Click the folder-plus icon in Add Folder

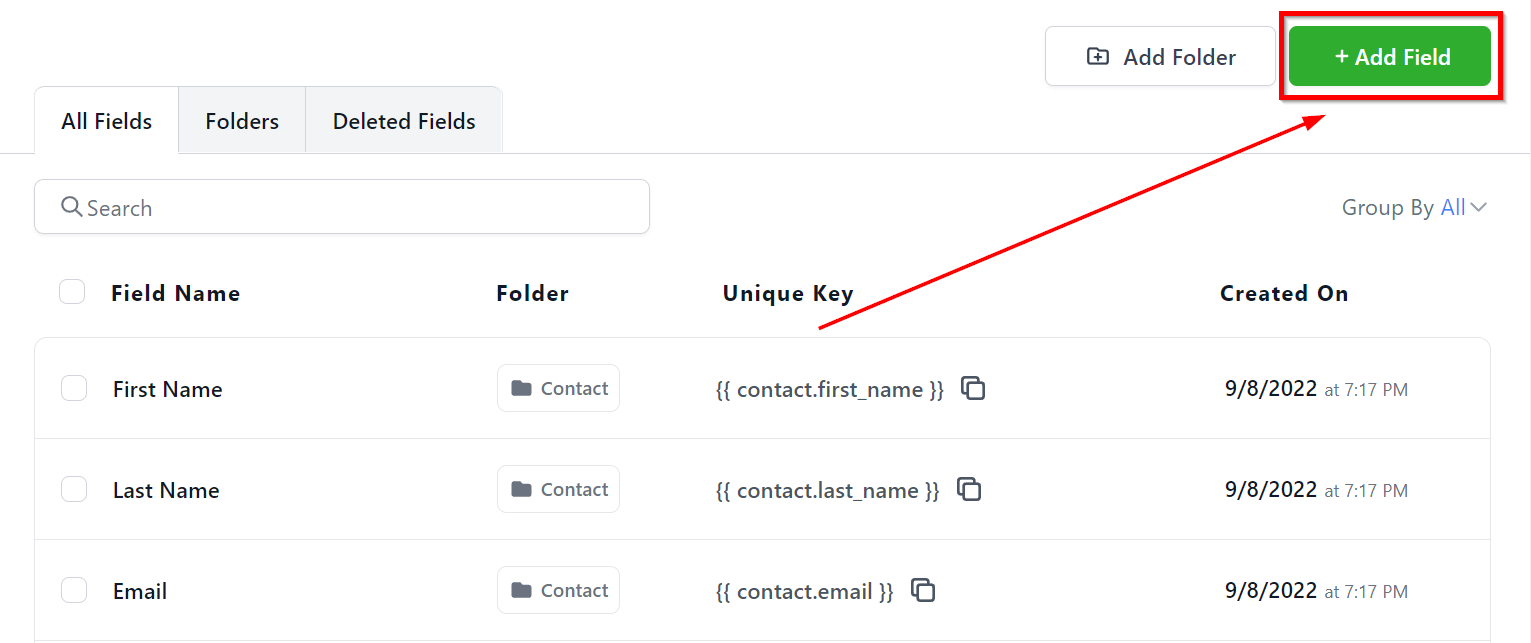pyautogui.click(x=1098, y=57)
